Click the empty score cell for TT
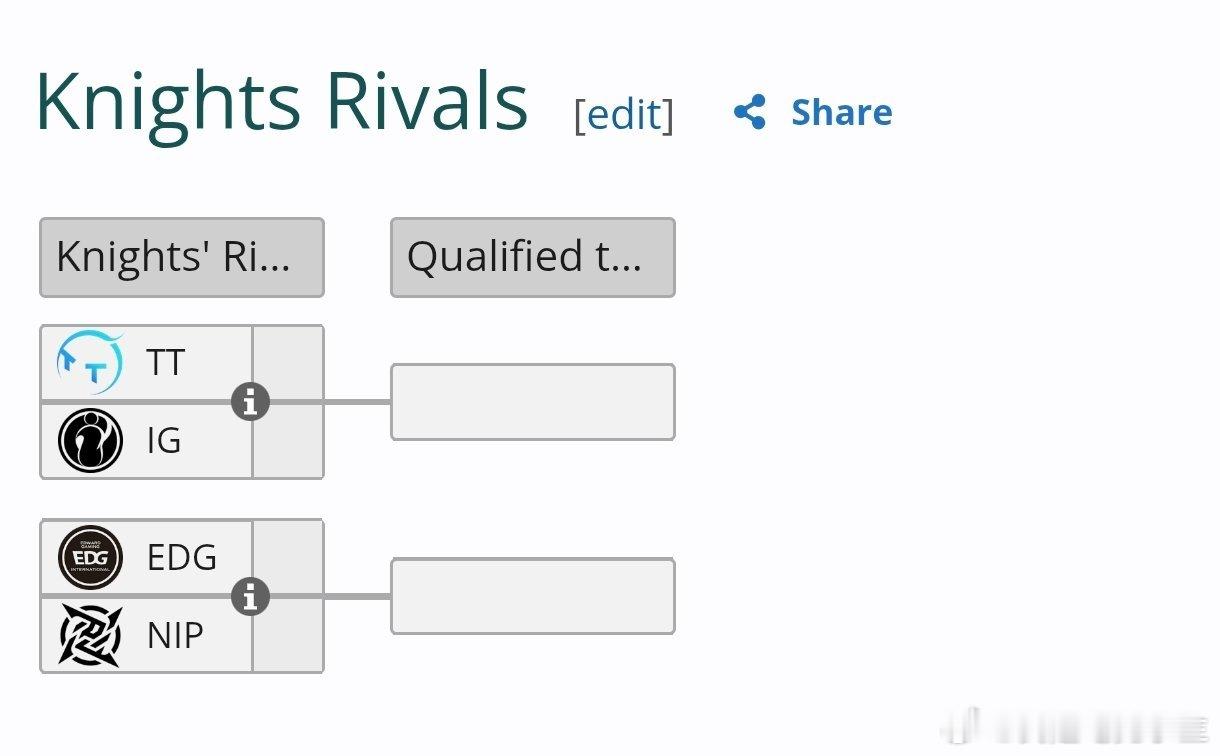 [288, 363]
